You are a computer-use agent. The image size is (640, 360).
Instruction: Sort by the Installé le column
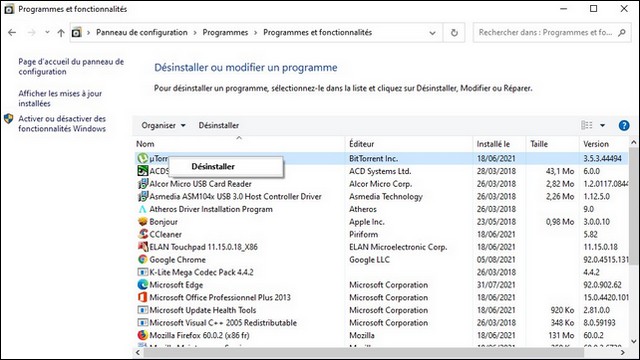493,144
